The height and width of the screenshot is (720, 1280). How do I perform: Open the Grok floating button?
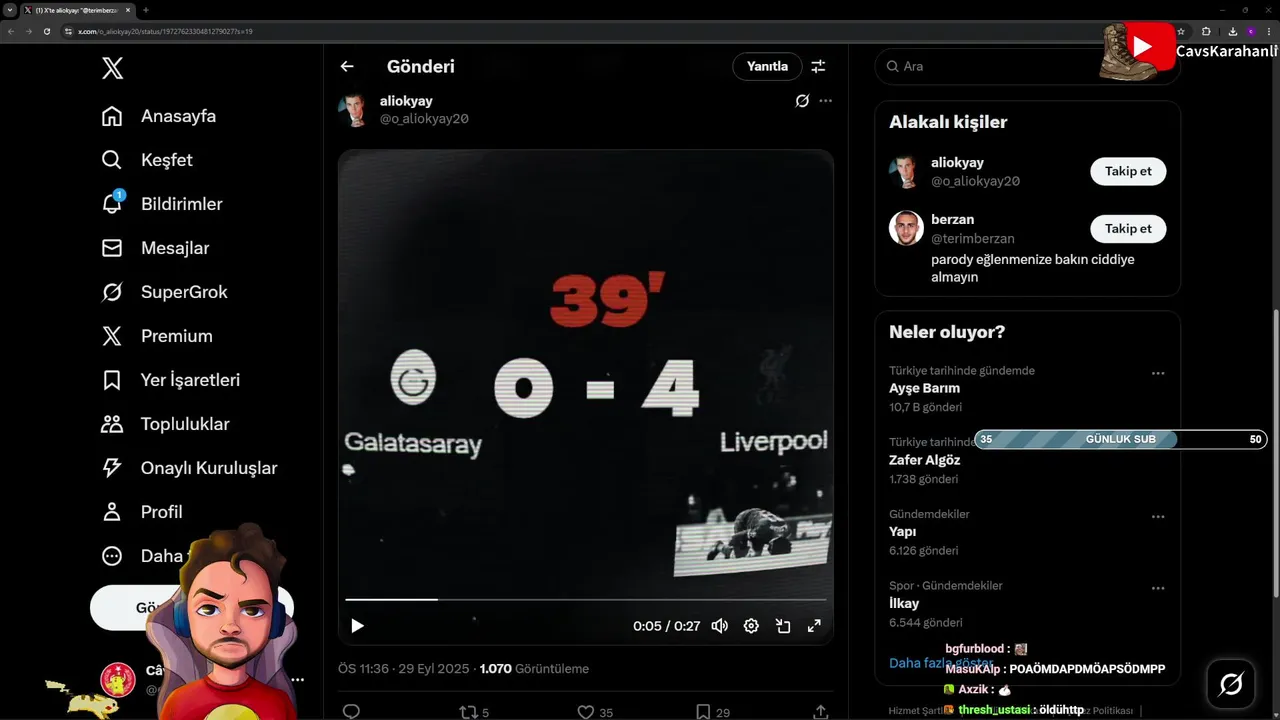1231,684
